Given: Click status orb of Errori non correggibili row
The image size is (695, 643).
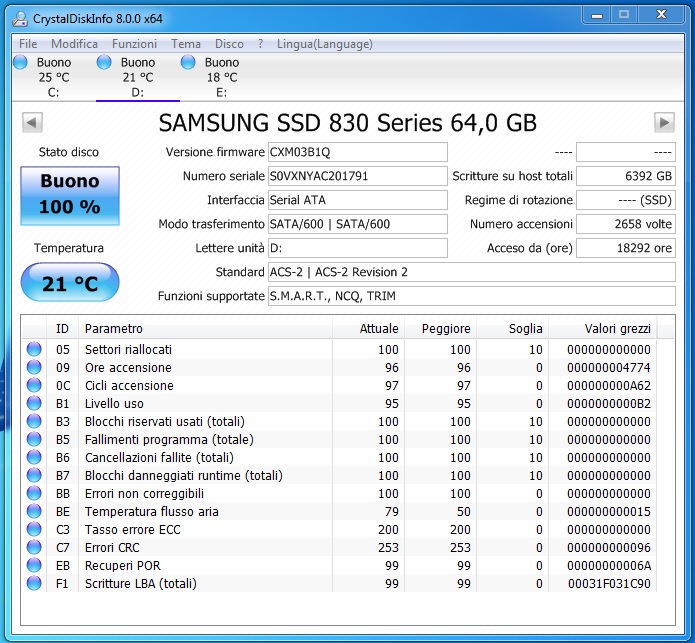Looking at the screenshot, I should pyautogui.click(x=34, y=493).
